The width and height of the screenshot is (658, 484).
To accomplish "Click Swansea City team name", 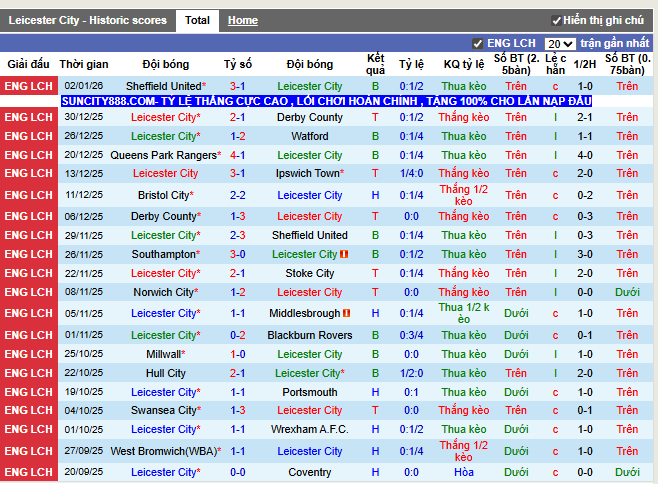I will click(x=166, y=410).
